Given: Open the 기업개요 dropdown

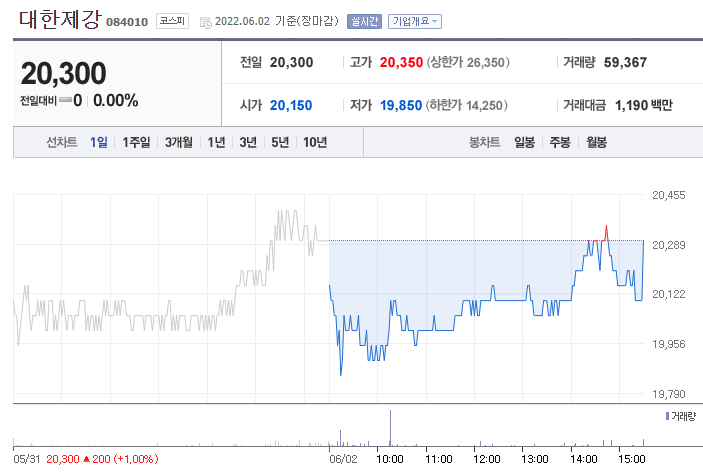Looking at the screenshot, I should tap(415, 22).
